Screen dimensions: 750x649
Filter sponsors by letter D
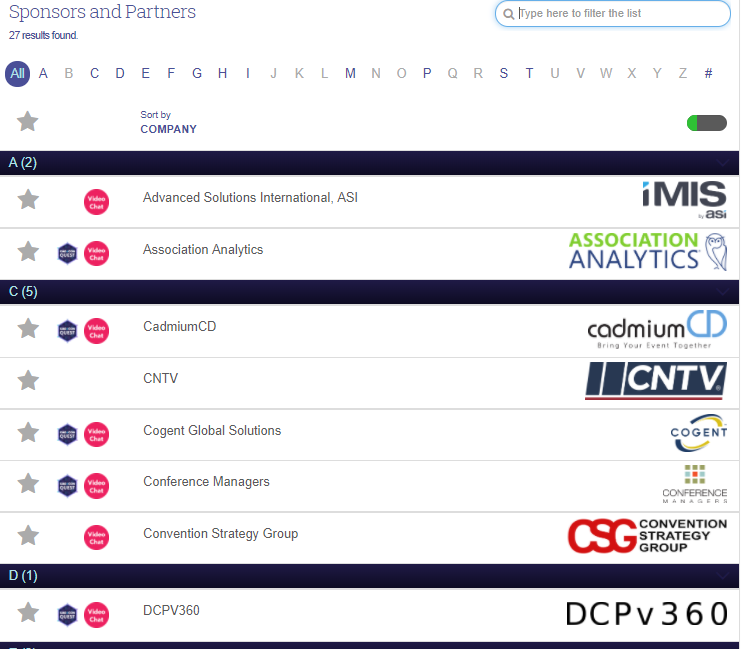coord(120,74)
